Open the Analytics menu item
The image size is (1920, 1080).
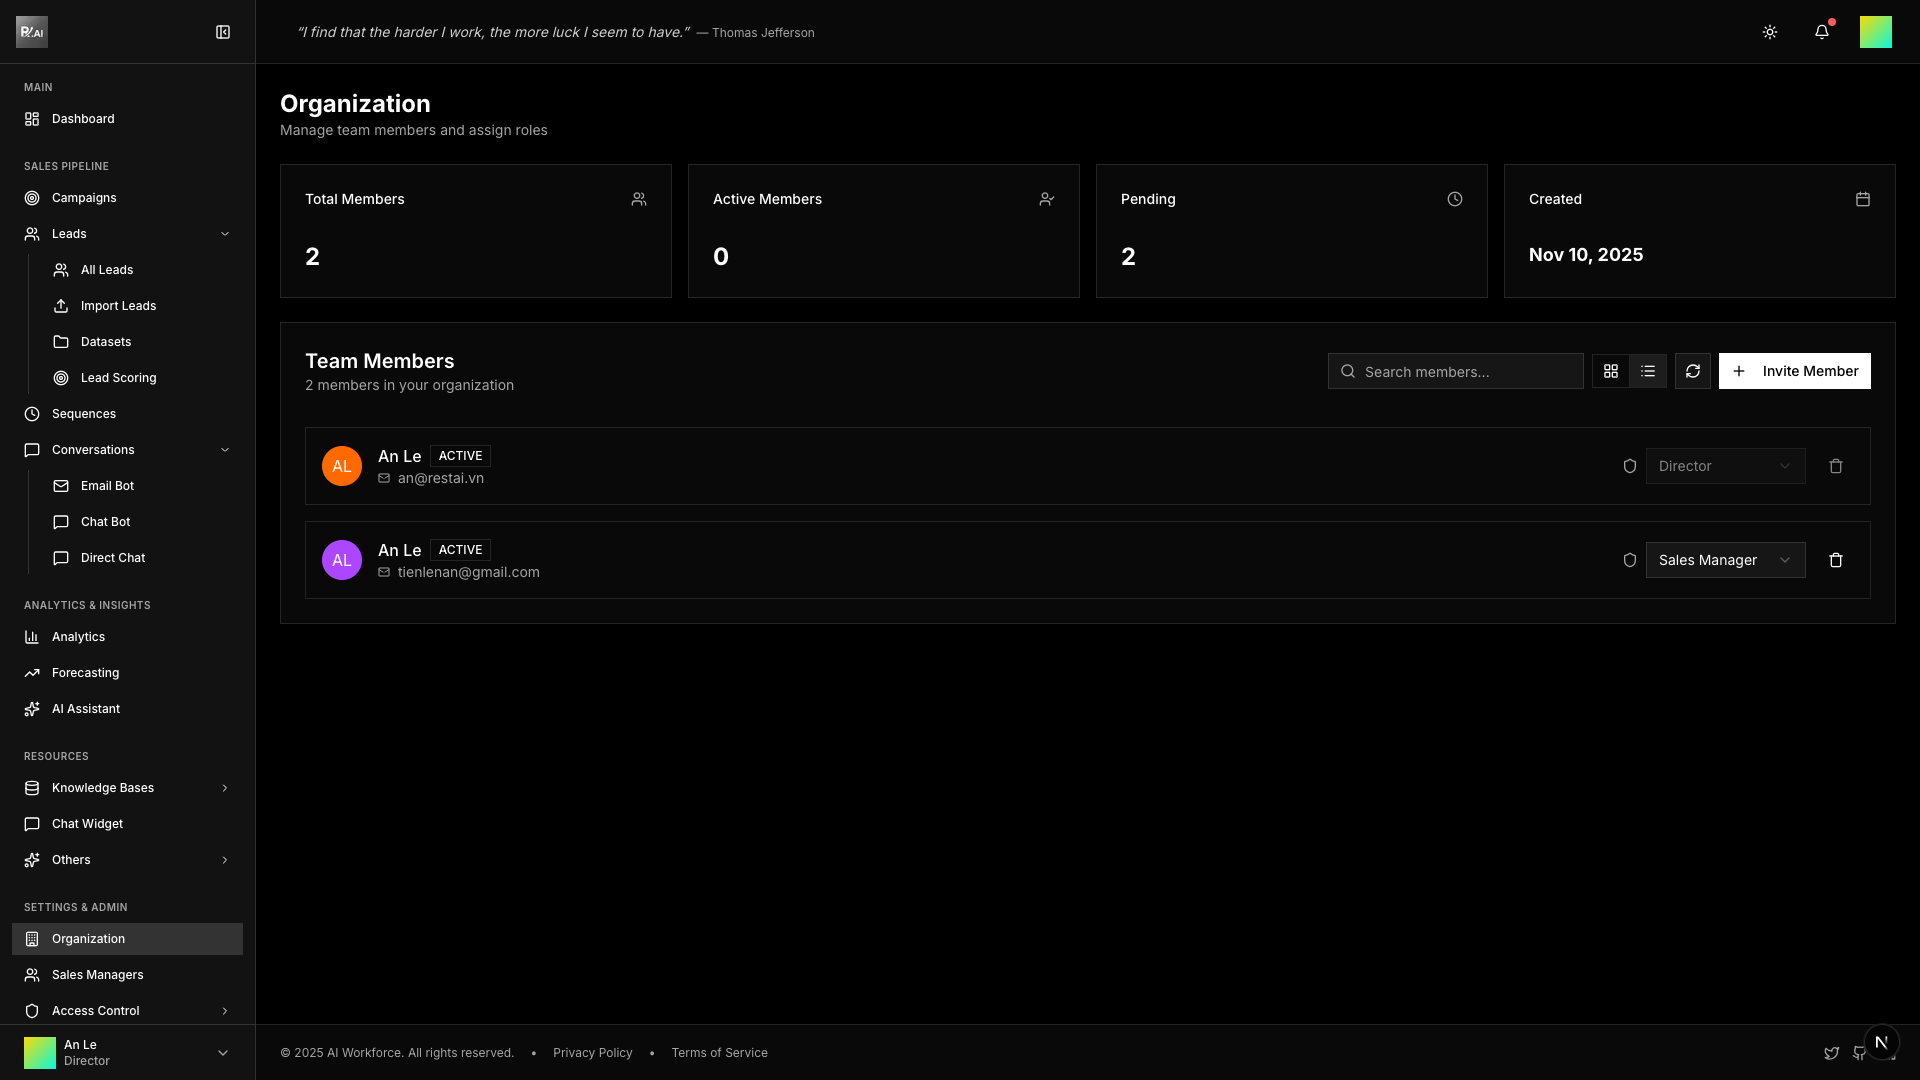pos(78,637)
